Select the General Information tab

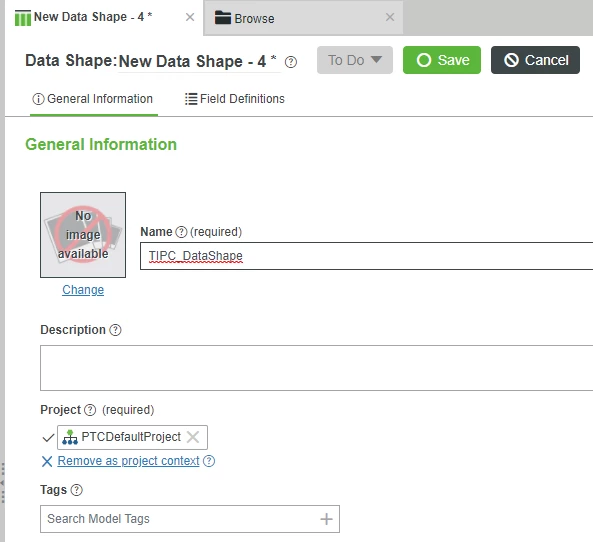point(93,99)
